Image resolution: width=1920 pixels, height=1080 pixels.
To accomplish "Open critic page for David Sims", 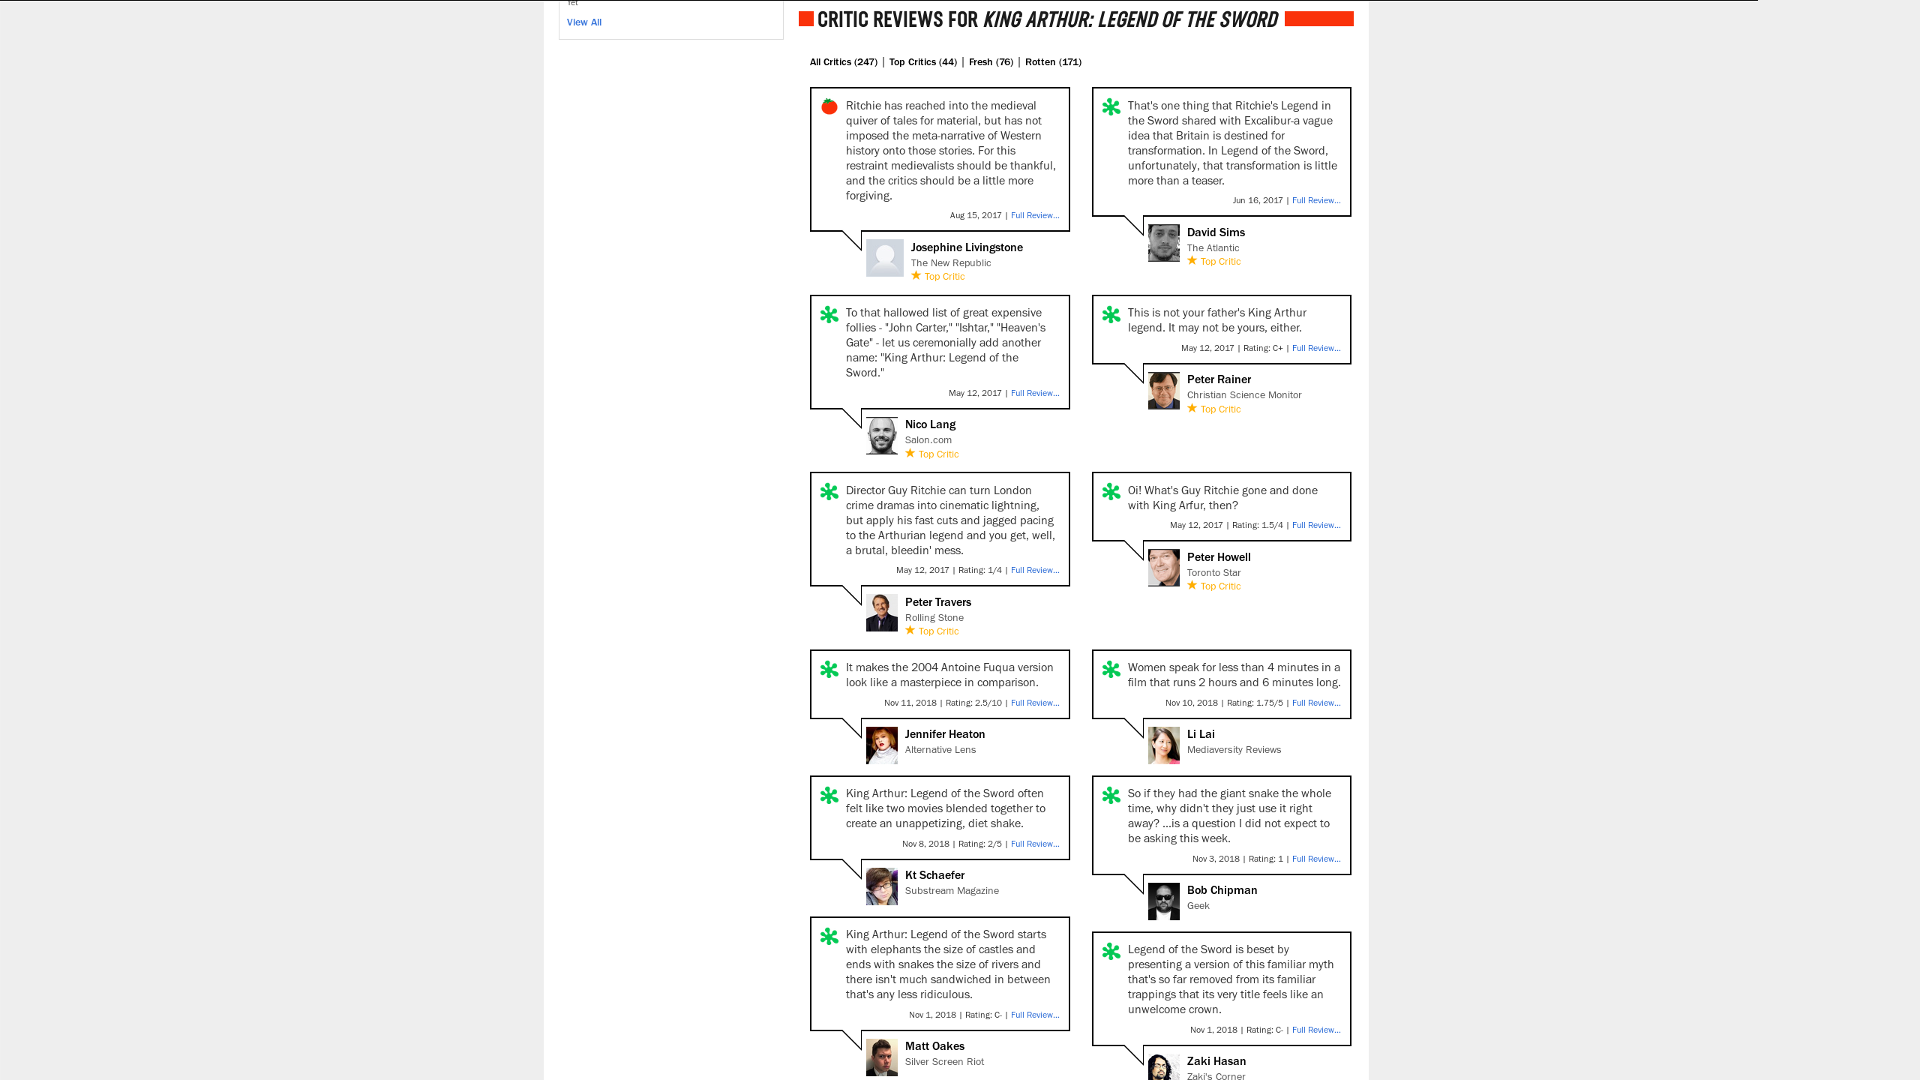I will (x=1215, y=232).
